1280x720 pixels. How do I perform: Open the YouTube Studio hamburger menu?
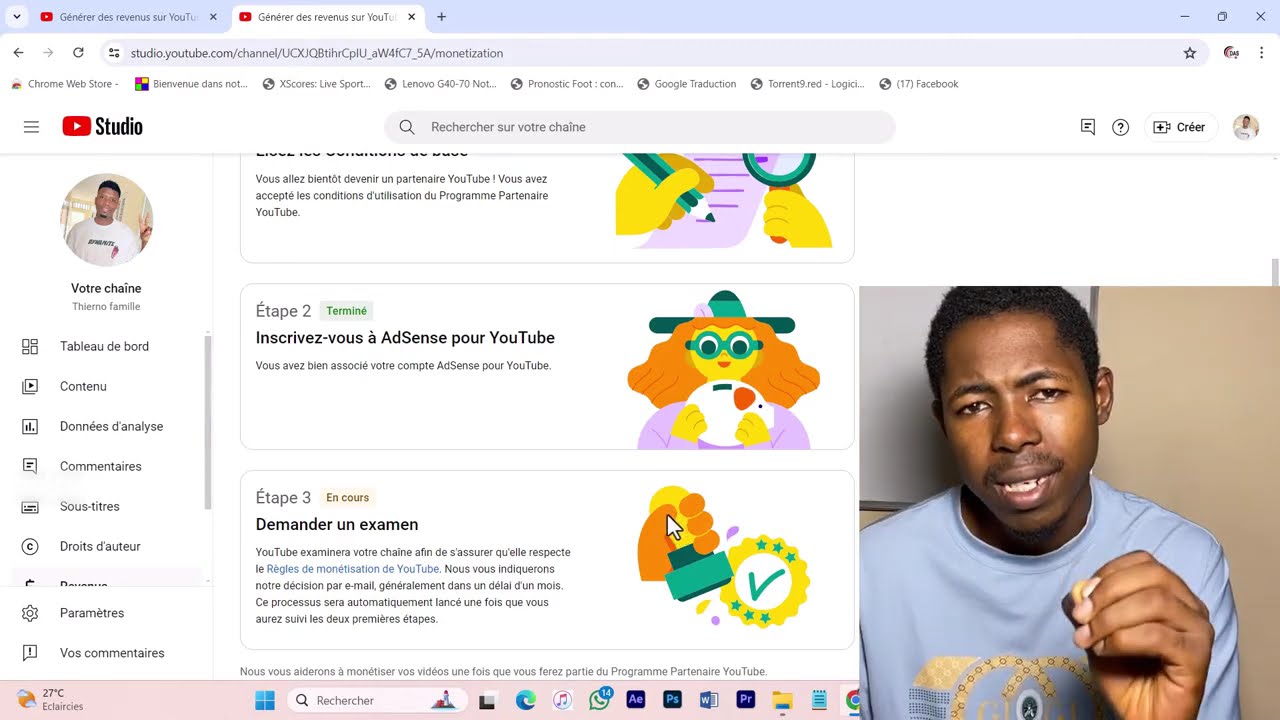coord(31,127)
